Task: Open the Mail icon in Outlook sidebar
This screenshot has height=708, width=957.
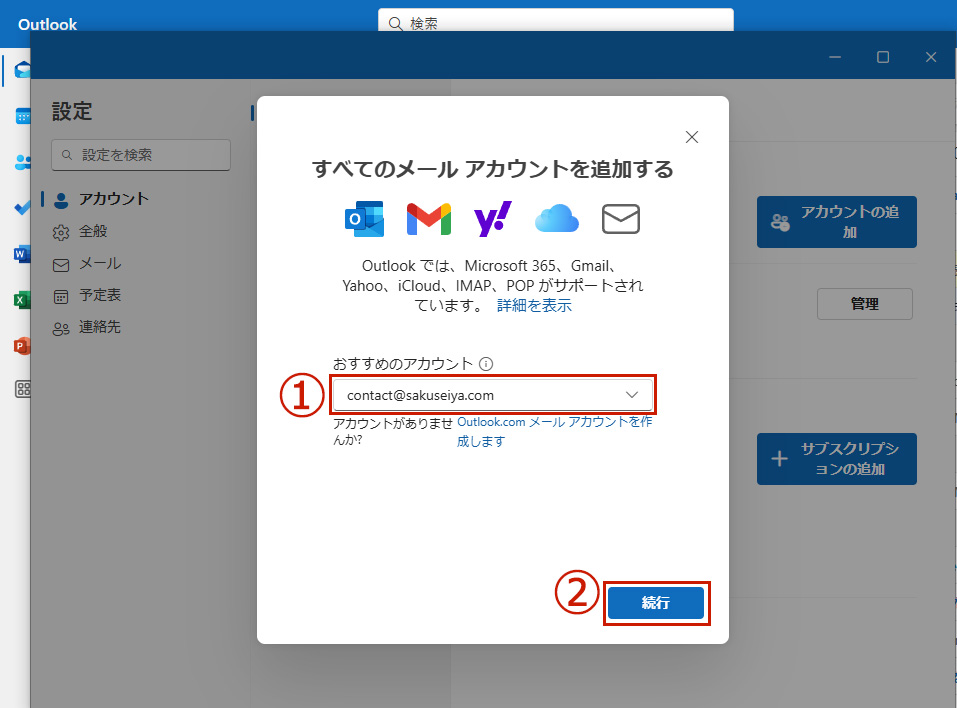Action: click(23, 70)
